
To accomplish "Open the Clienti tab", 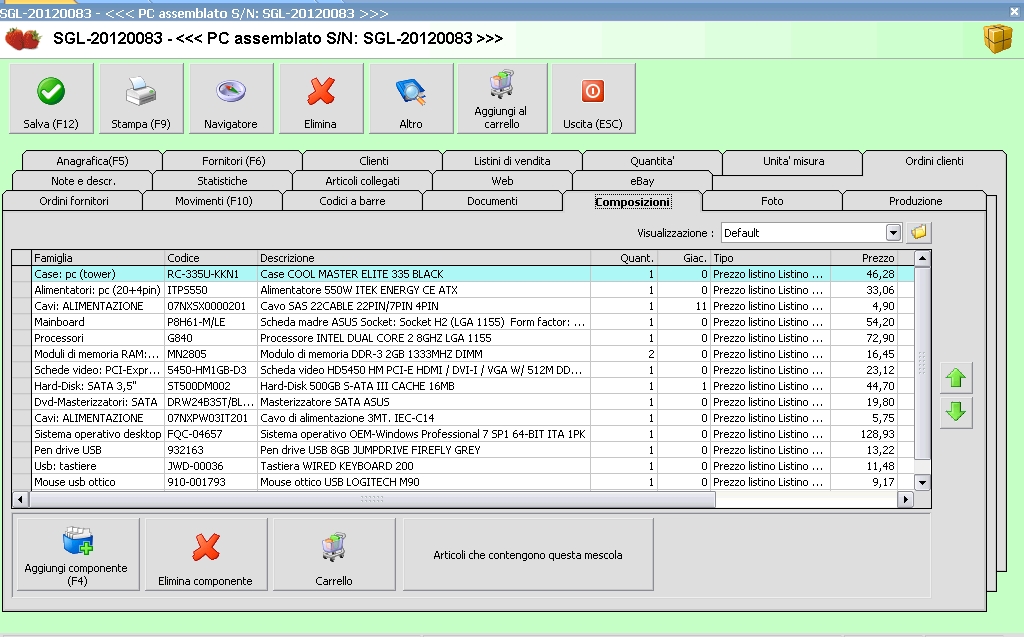I will [374, 161].
